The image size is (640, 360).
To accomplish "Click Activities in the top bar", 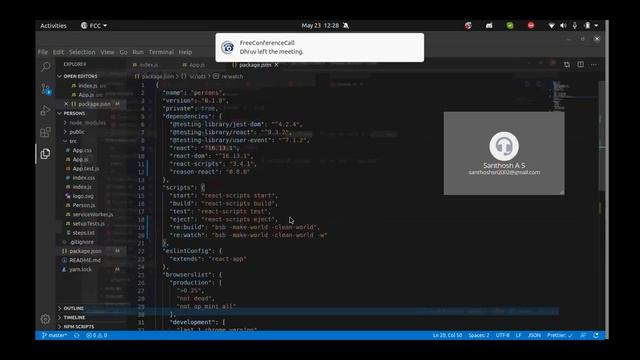I will 53,26.
